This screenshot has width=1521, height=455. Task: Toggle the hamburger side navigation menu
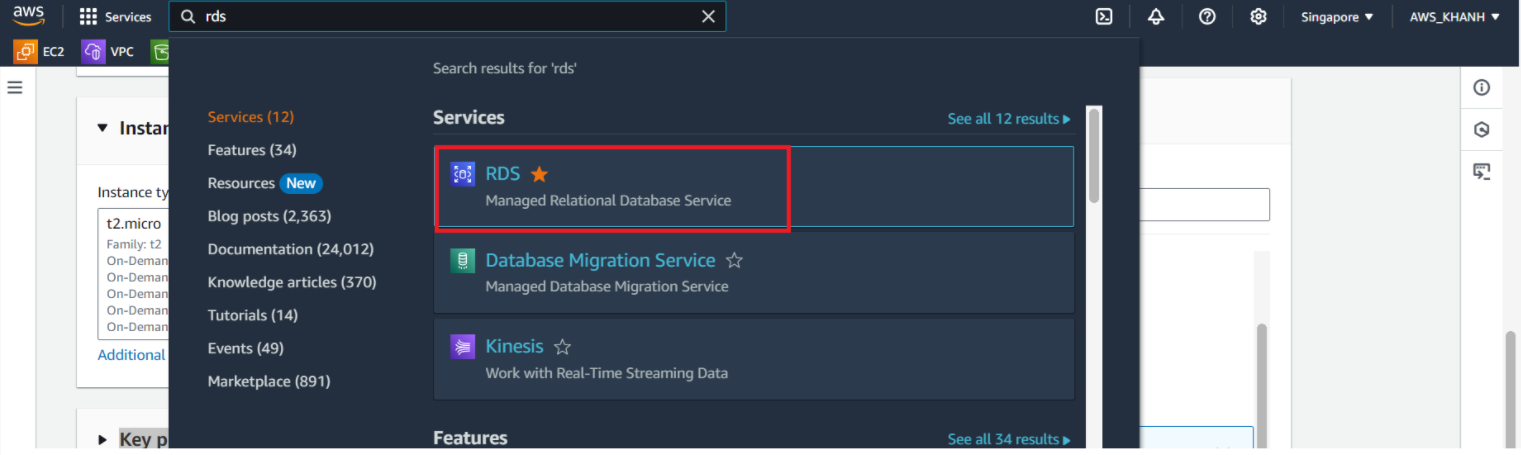coord(15,87)
